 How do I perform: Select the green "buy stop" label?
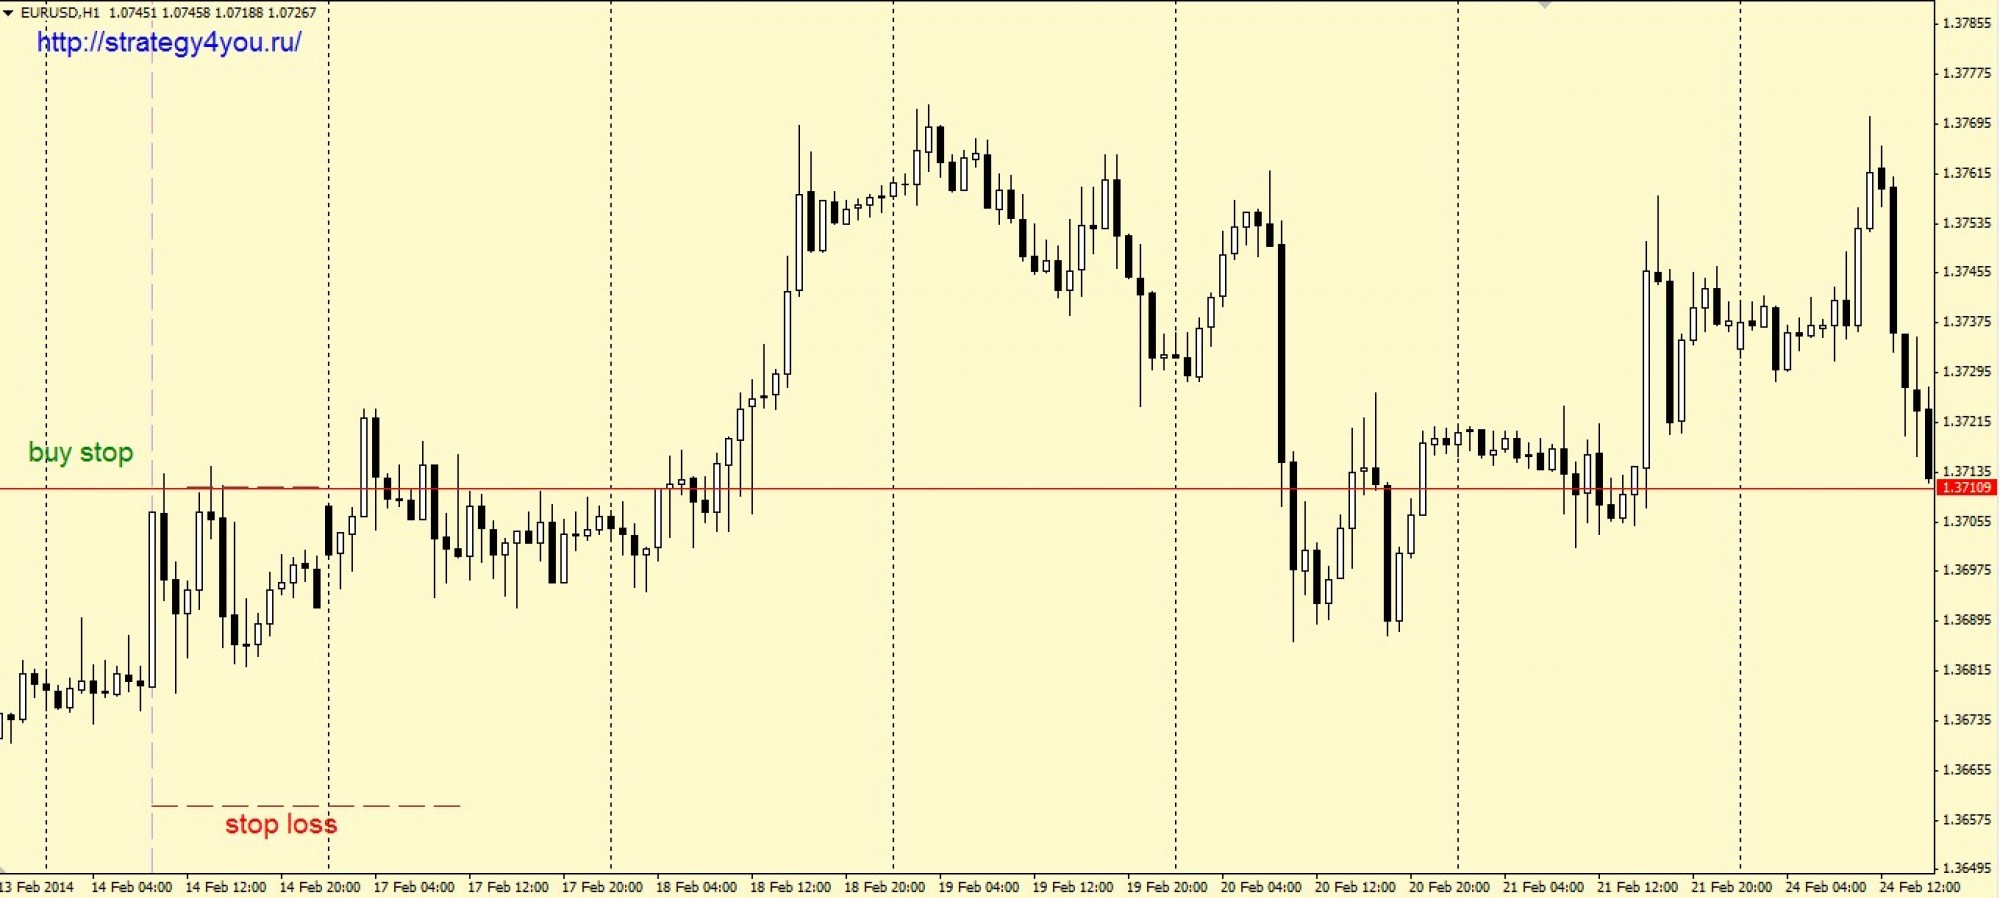point(81,453)
